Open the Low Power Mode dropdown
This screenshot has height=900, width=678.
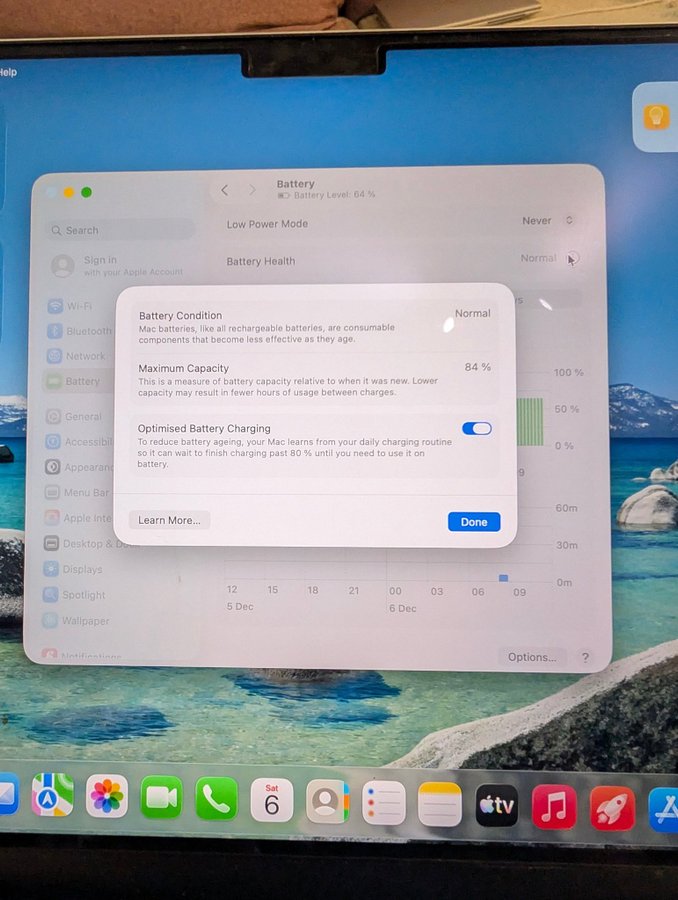[x=550, y=221]
